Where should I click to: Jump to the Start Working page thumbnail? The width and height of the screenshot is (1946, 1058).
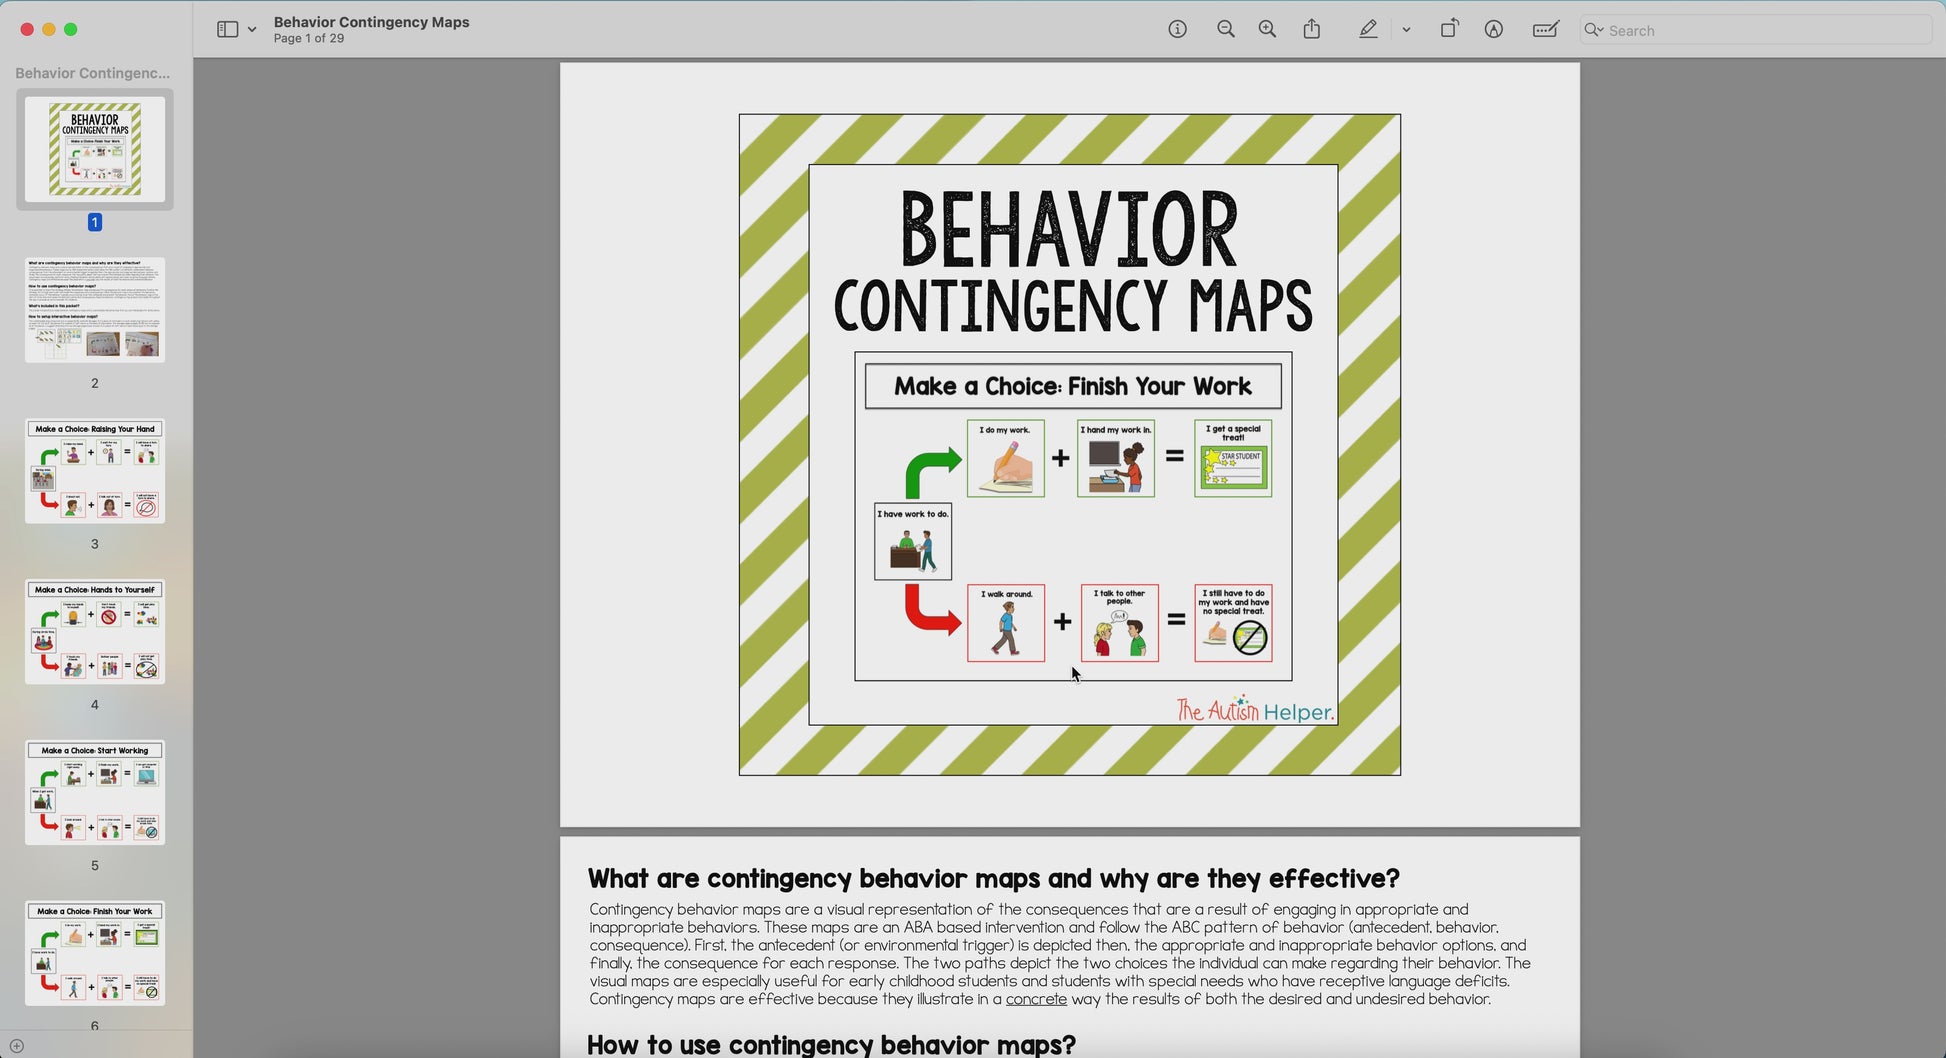click(x=95, y=793)
